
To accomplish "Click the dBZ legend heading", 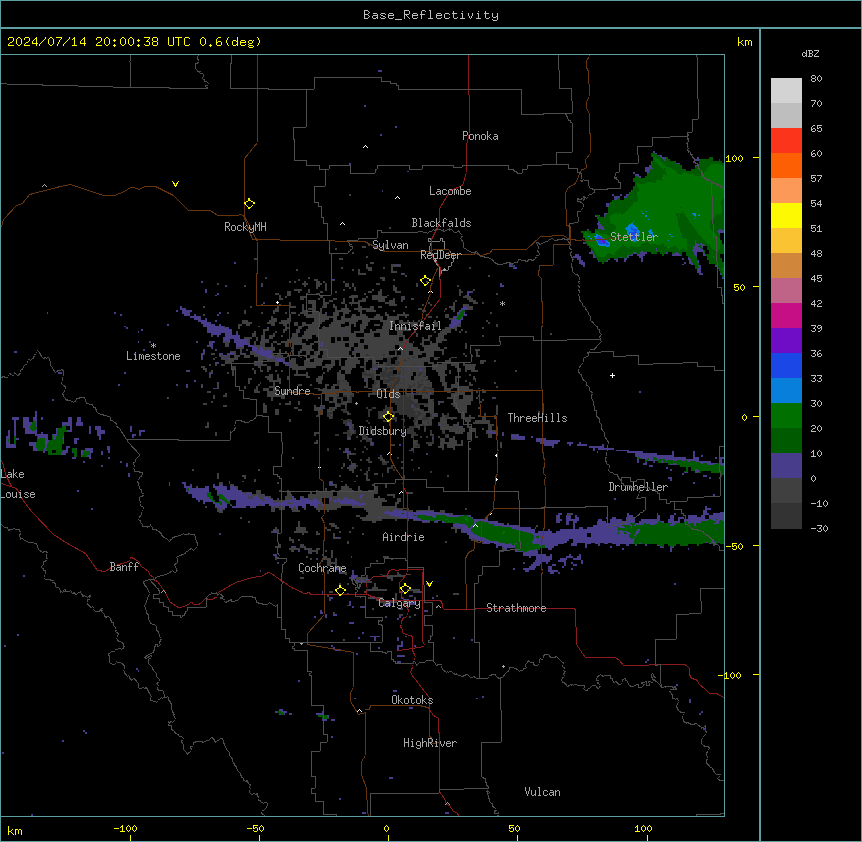I will (x=810, y=53).
